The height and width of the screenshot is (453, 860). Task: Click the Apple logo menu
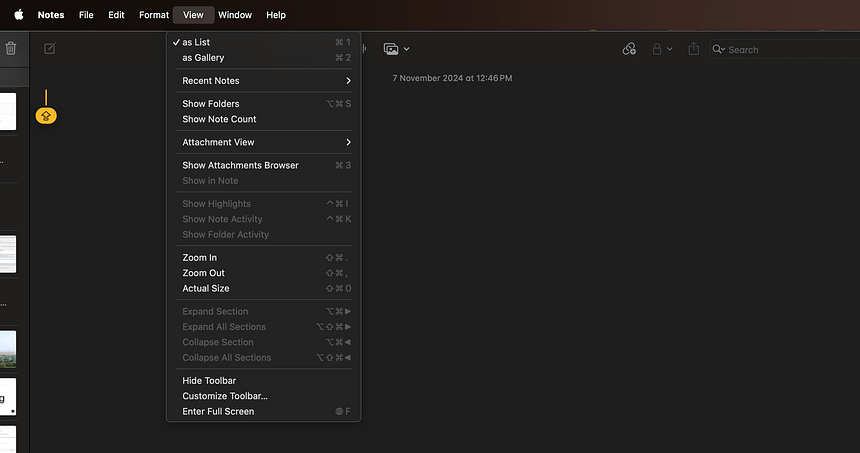19,15
